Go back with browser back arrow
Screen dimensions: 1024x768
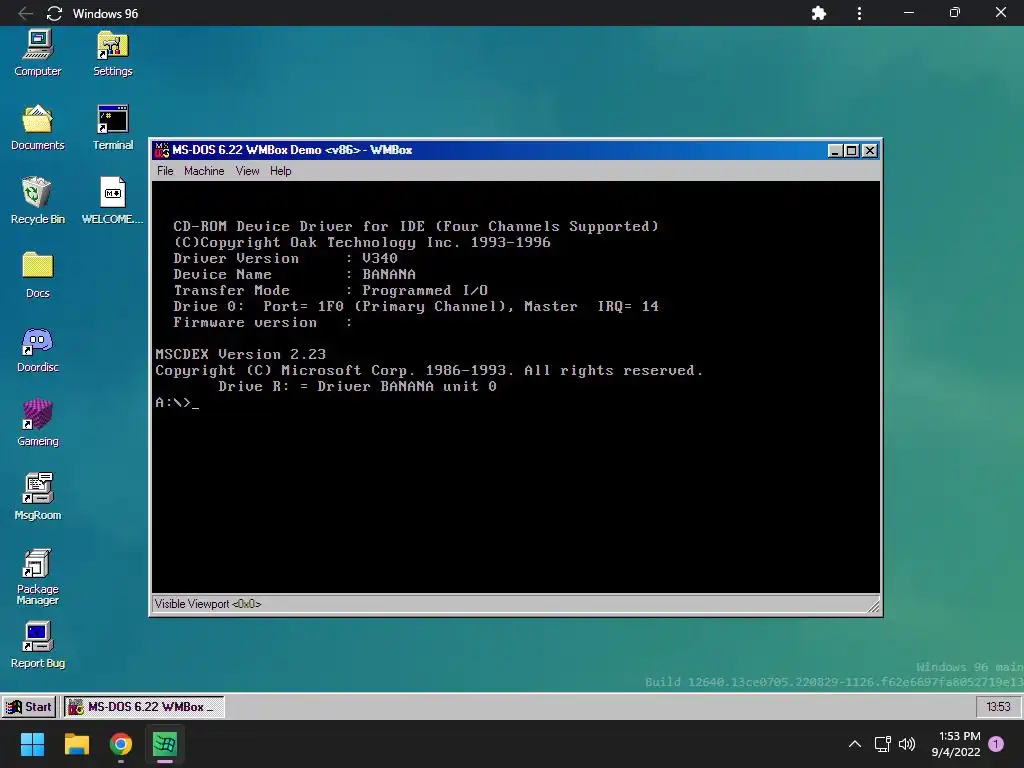click(25, 13)
